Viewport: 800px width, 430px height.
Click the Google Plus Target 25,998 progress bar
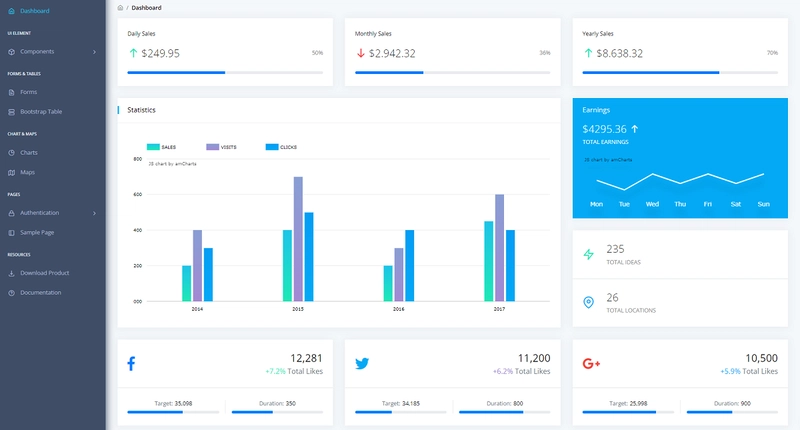(628, 412)
